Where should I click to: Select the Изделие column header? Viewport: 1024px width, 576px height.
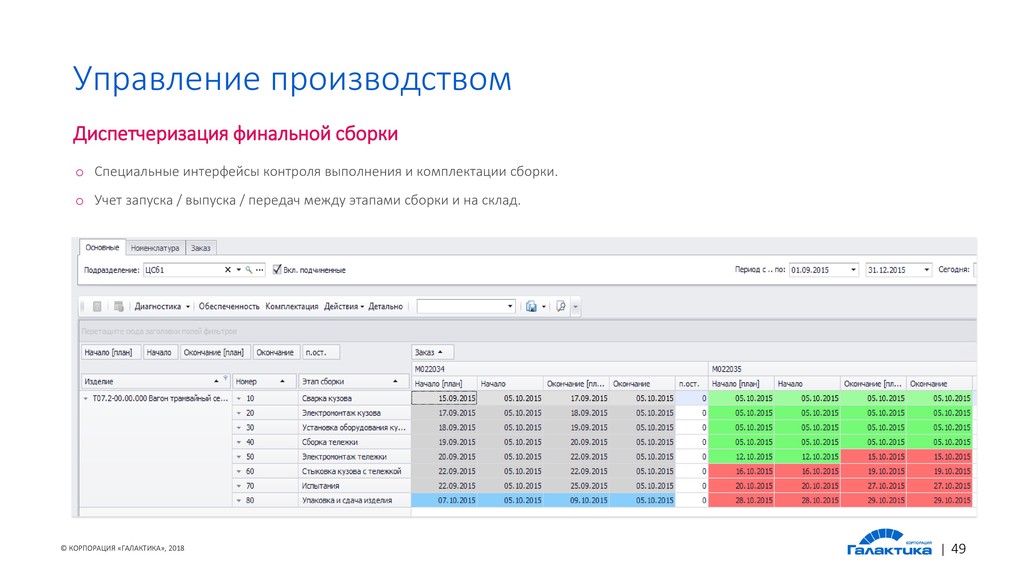[x=155, y=381]
